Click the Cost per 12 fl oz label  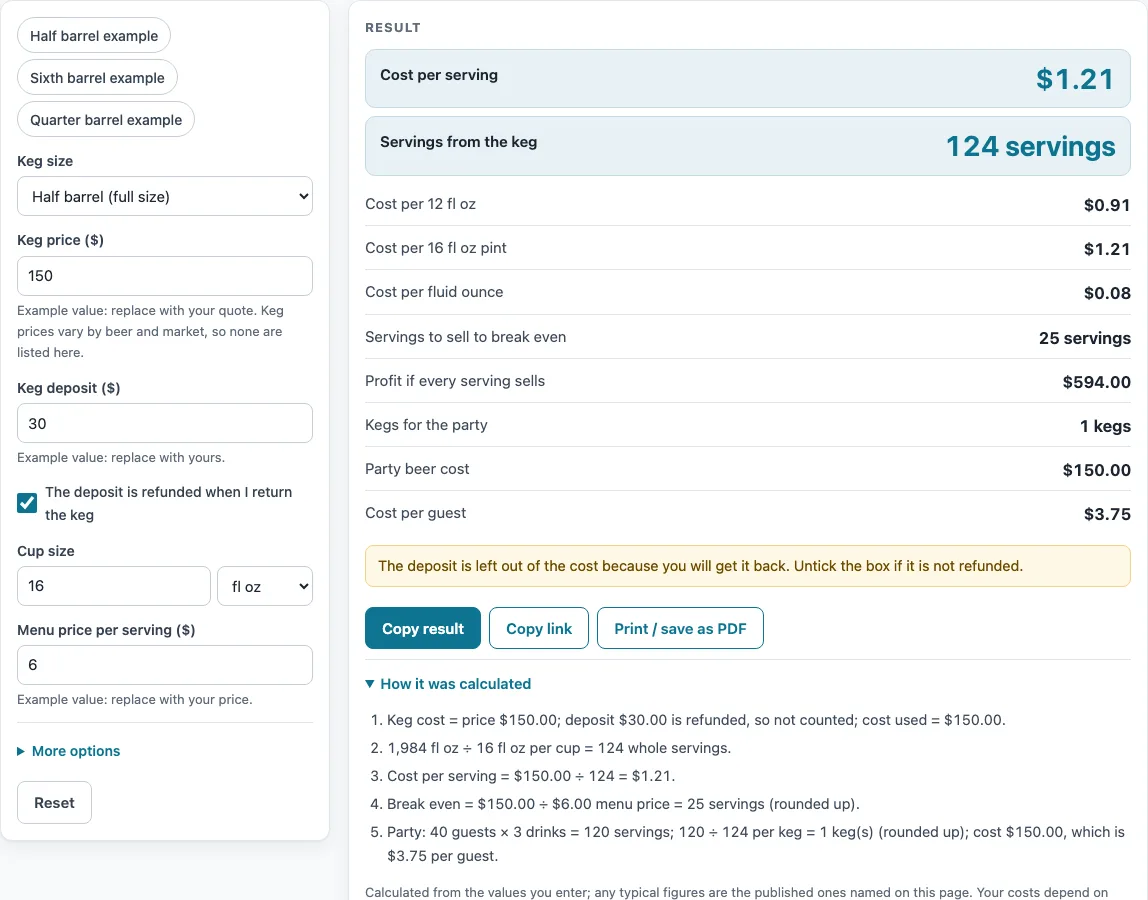coord(420,204)
